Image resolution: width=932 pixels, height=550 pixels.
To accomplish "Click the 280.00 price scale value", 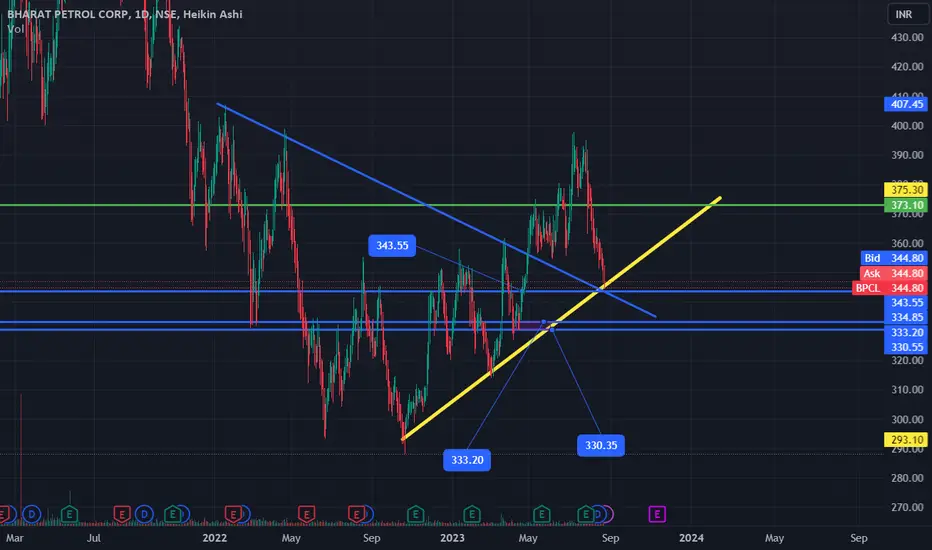I will [907, 478].
